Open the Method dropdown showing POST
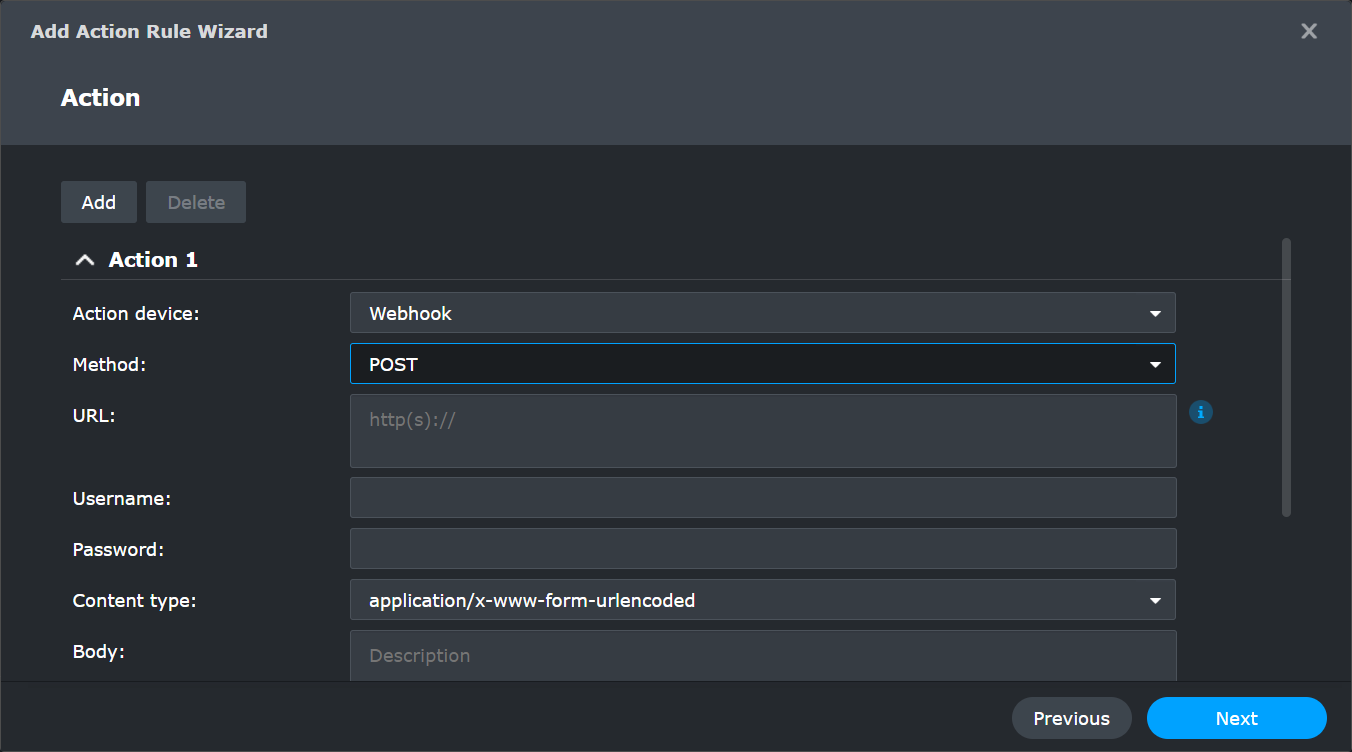This screenshot has width=1352, height=752. 1155,363
